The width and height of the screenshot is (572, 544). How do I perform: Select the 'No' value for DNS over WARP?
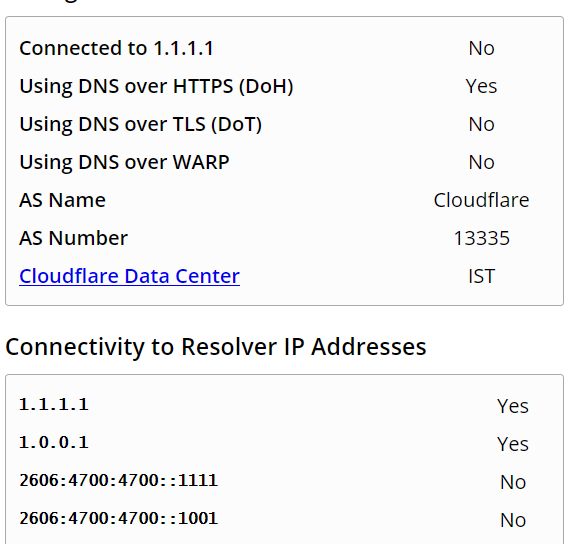[x=481, y=162]
